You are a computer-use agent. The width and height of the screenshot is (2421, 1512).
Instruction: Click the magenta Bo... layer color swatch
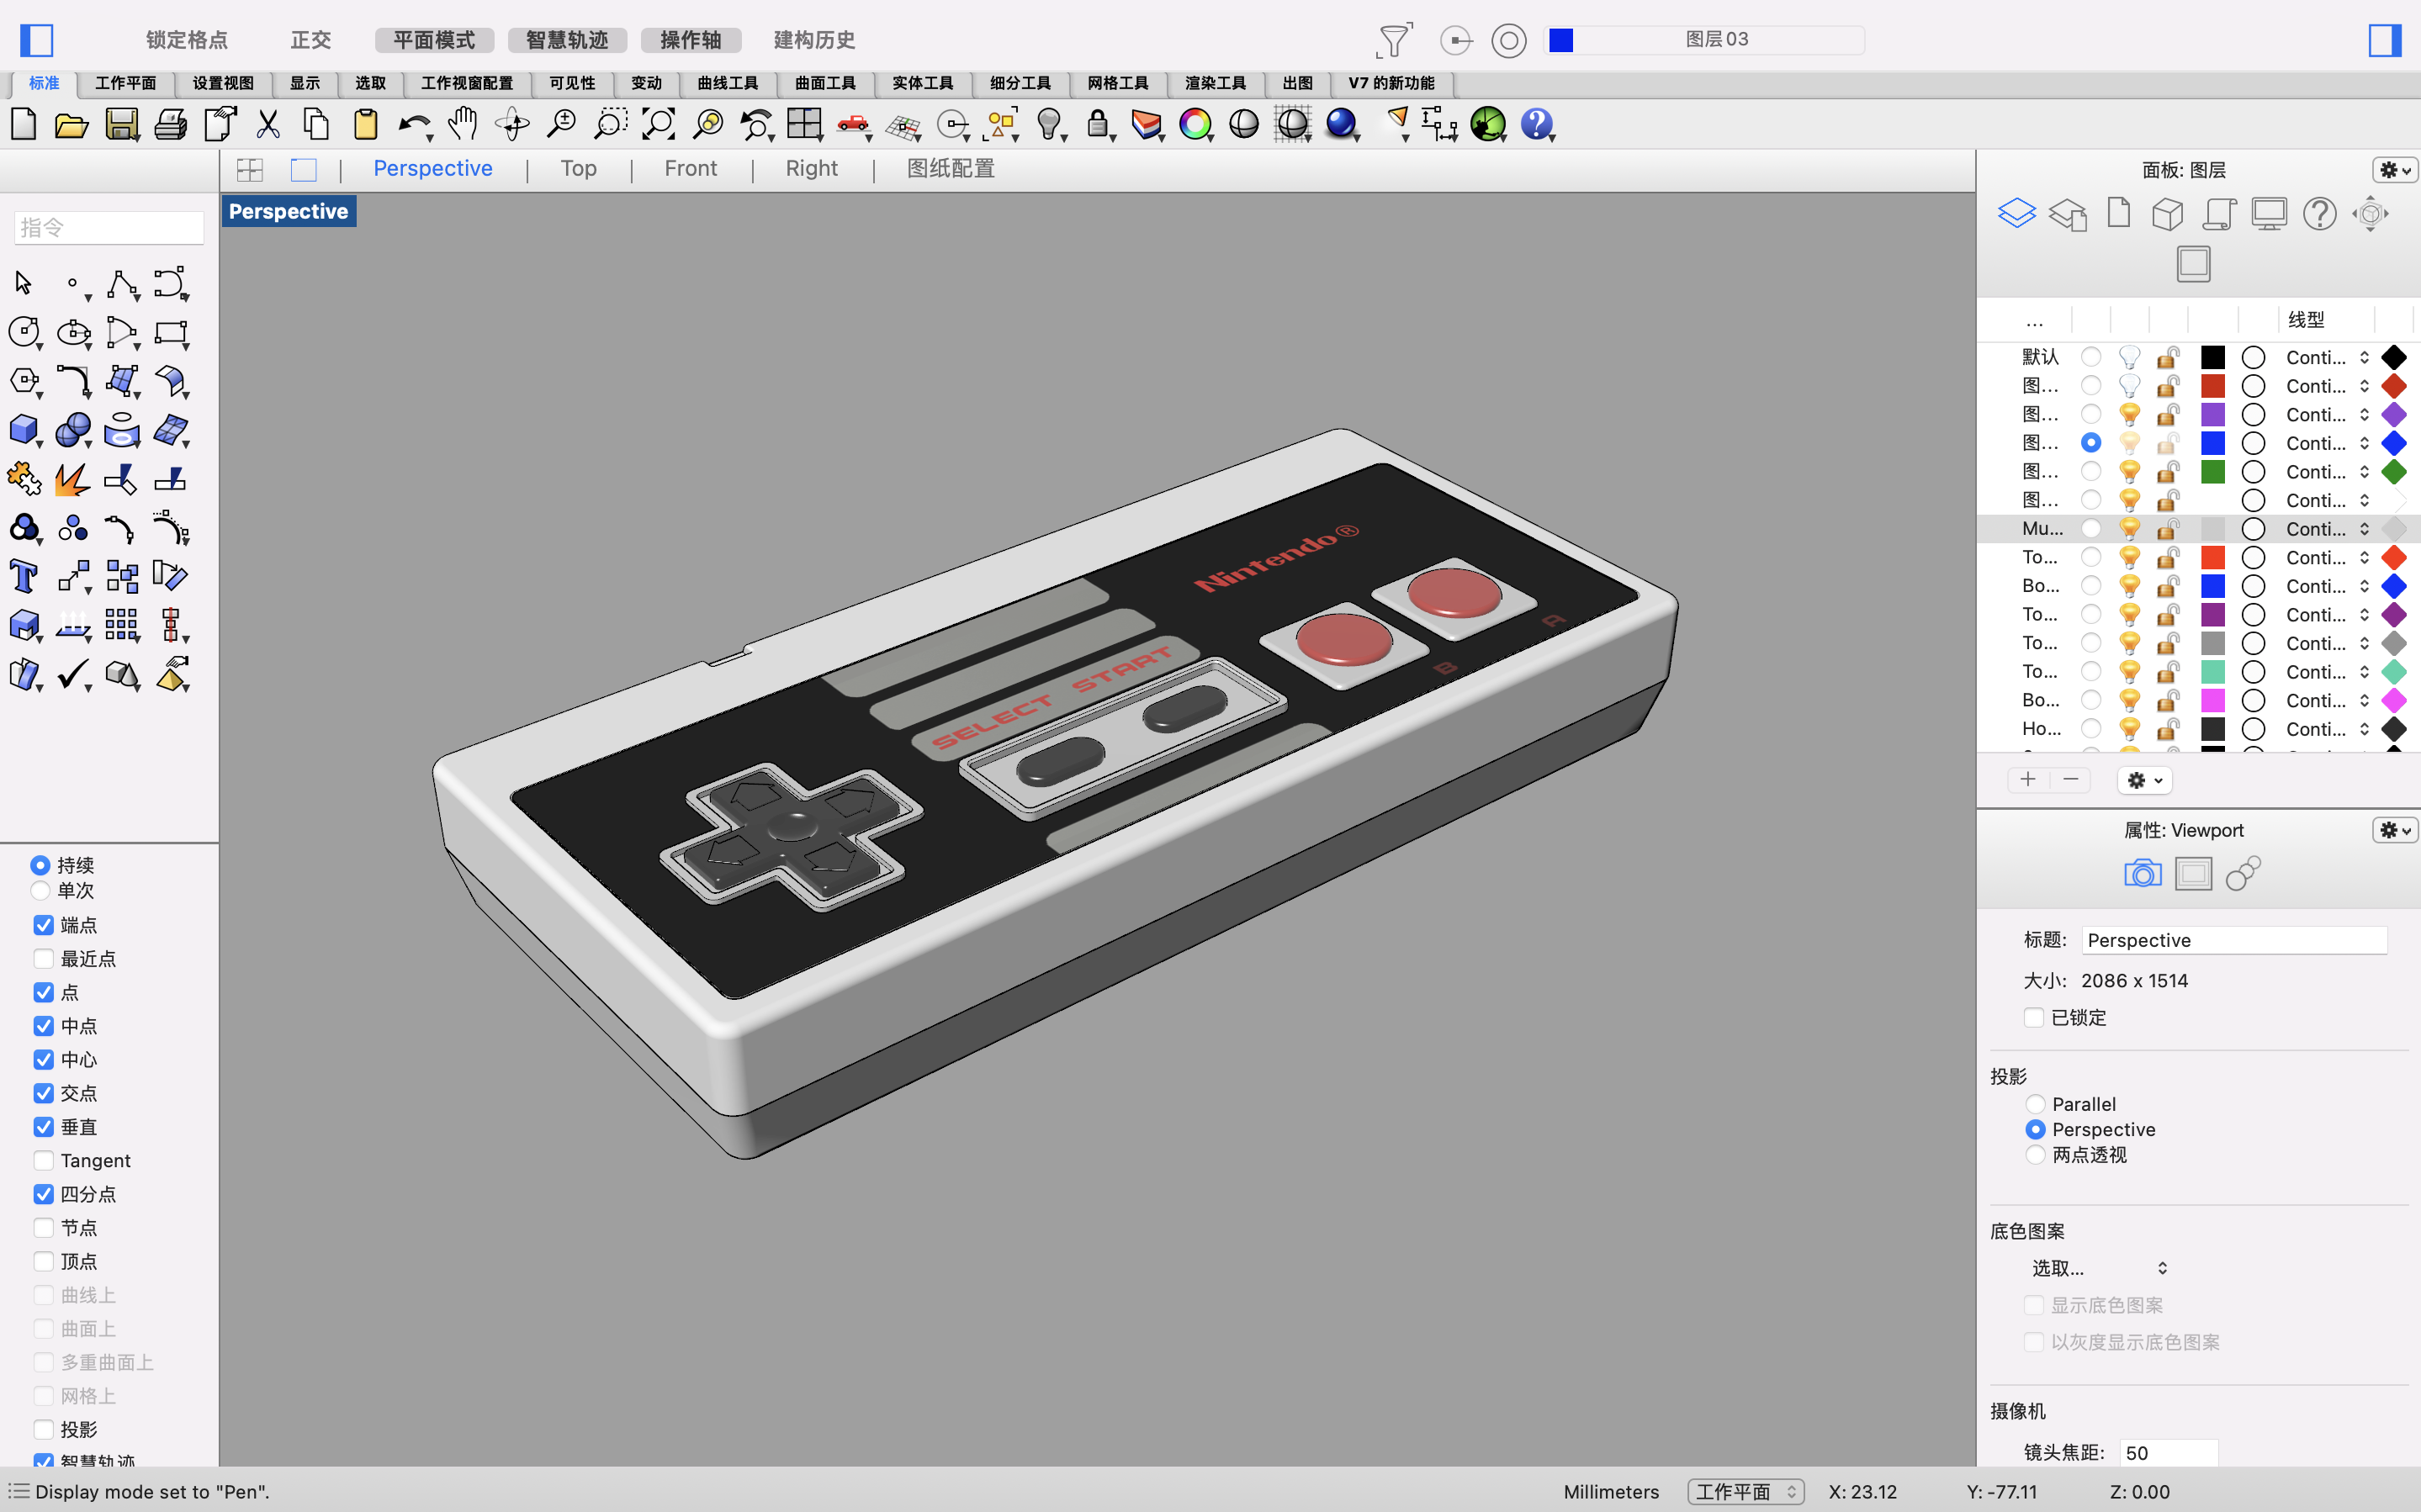2213,700
